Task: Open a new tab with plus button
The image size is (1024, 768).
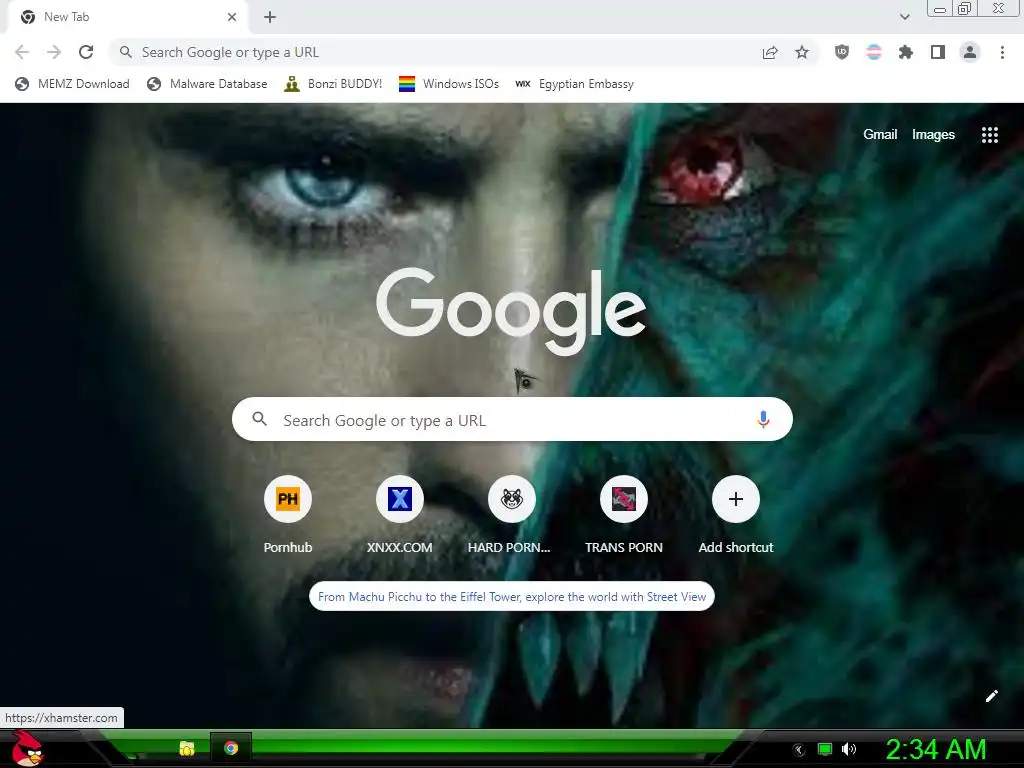Action: pos(270,17)
